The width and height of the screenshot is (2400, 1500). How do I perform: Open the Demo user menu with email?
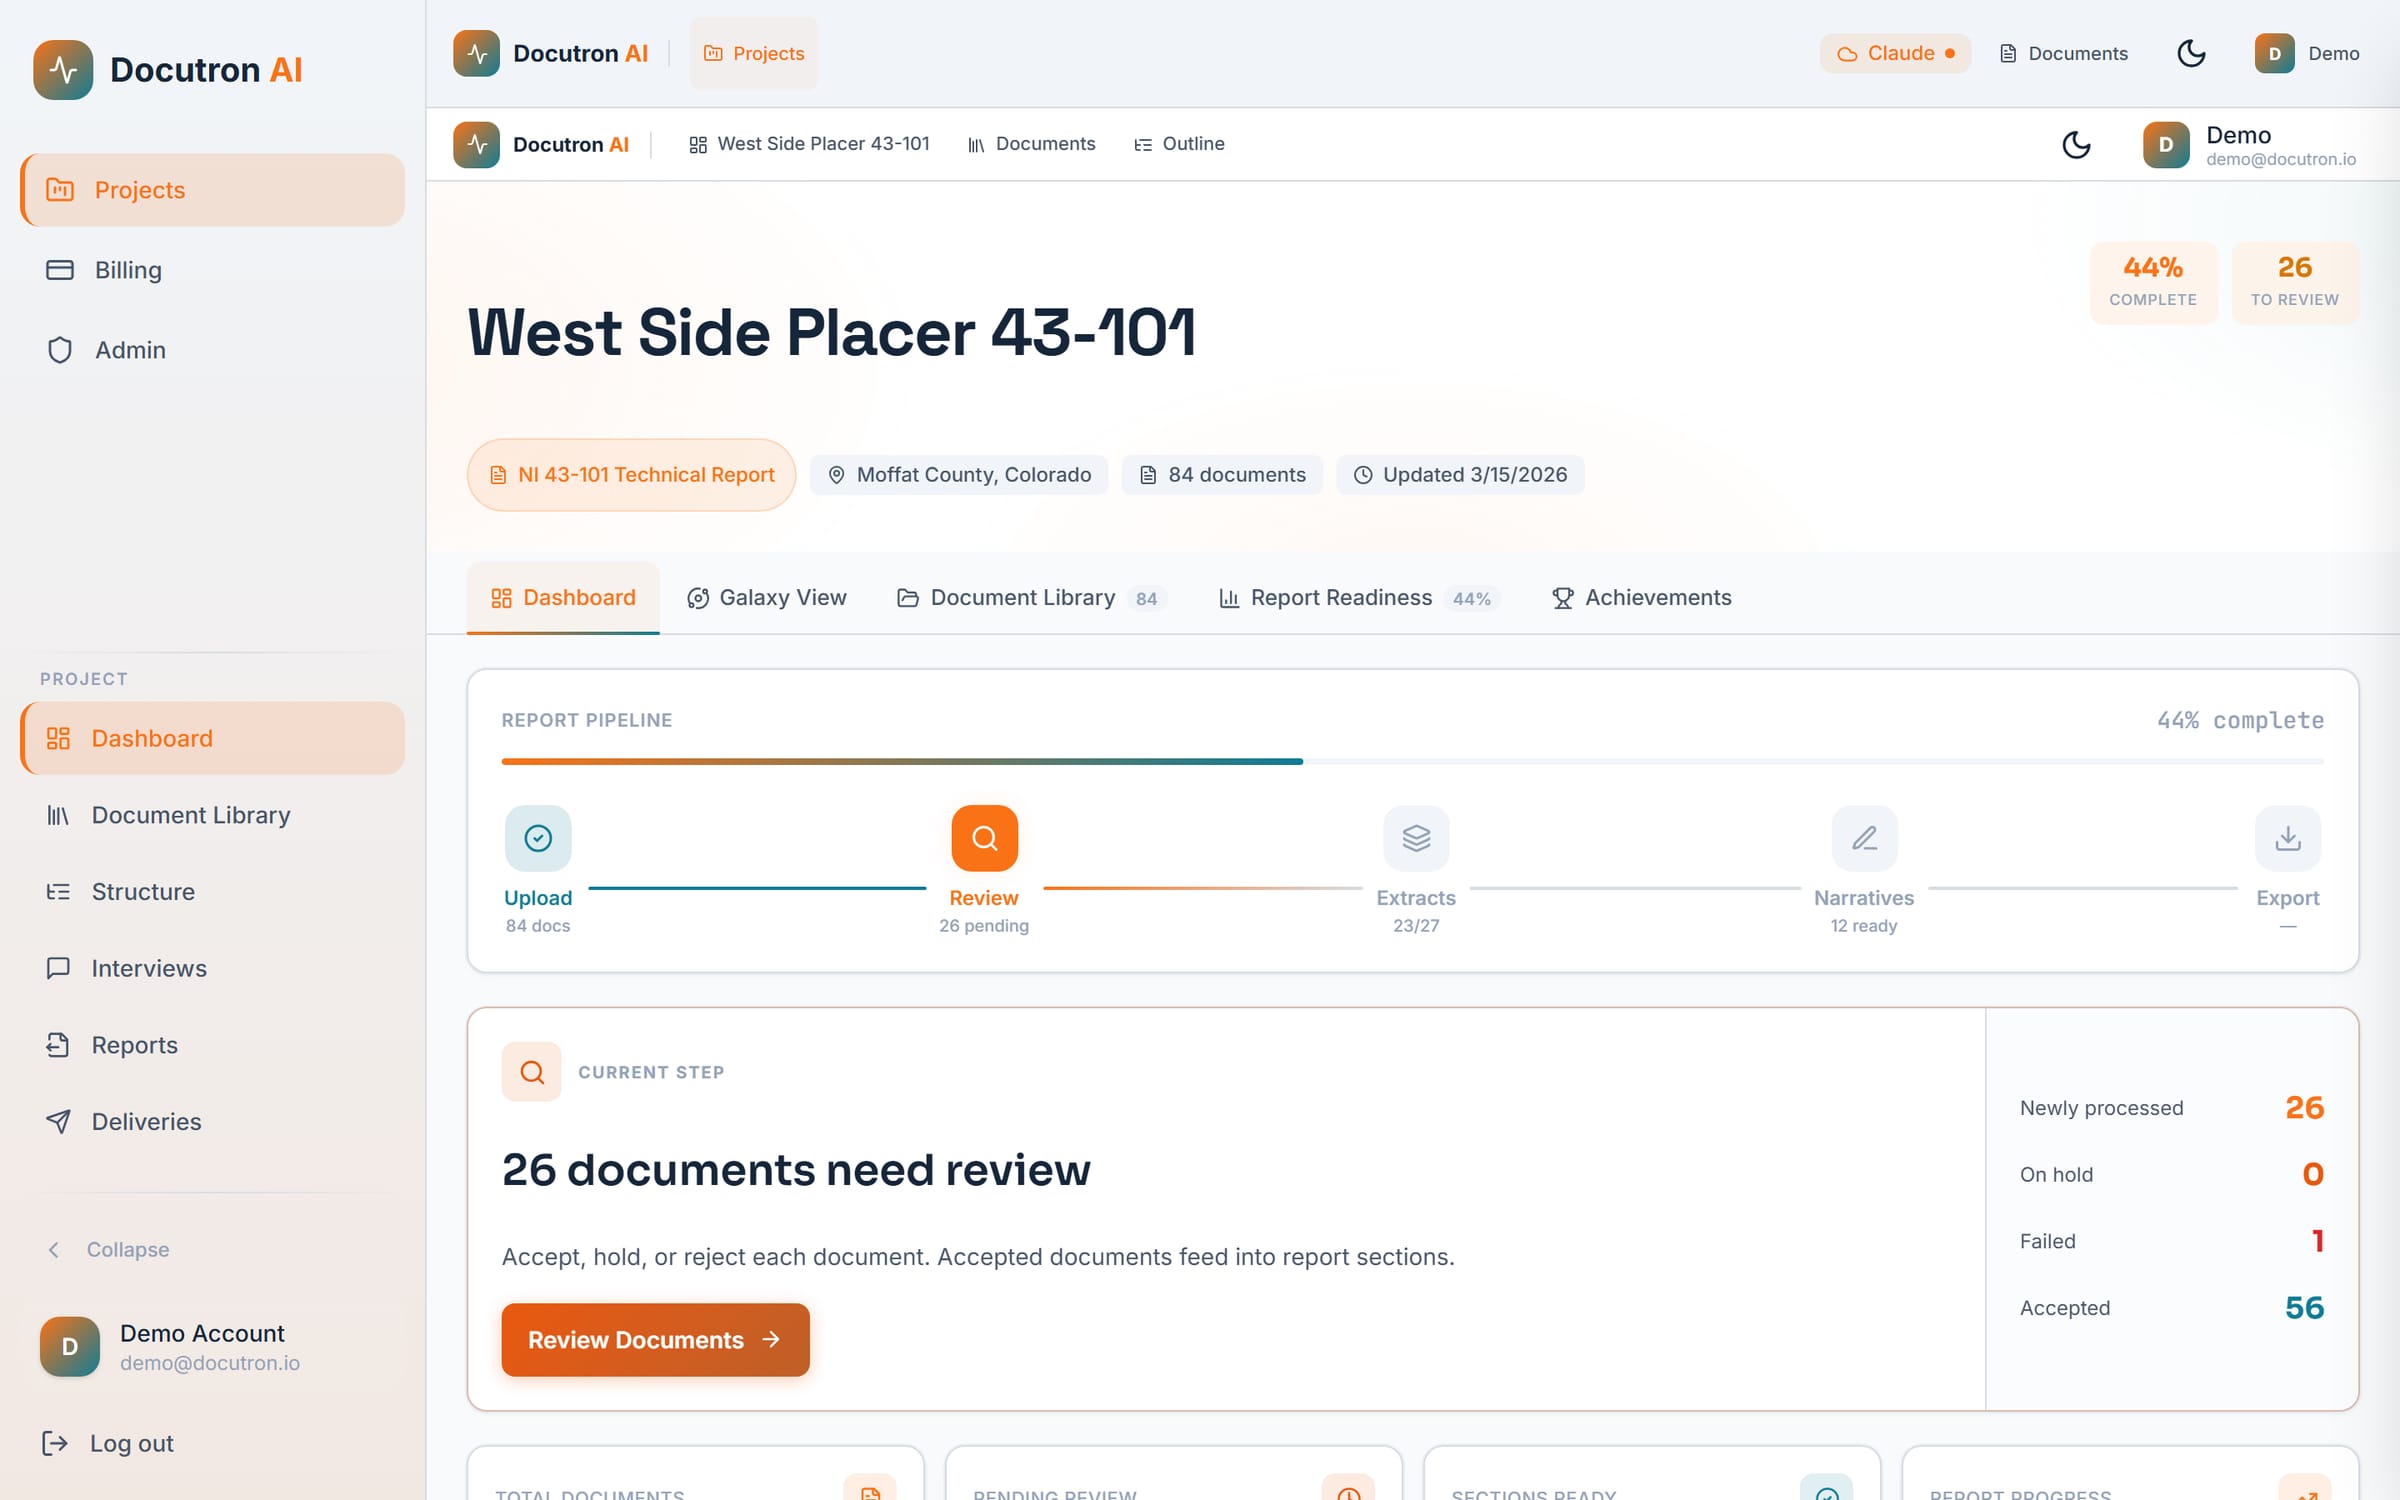click(x=2250, y=145)
